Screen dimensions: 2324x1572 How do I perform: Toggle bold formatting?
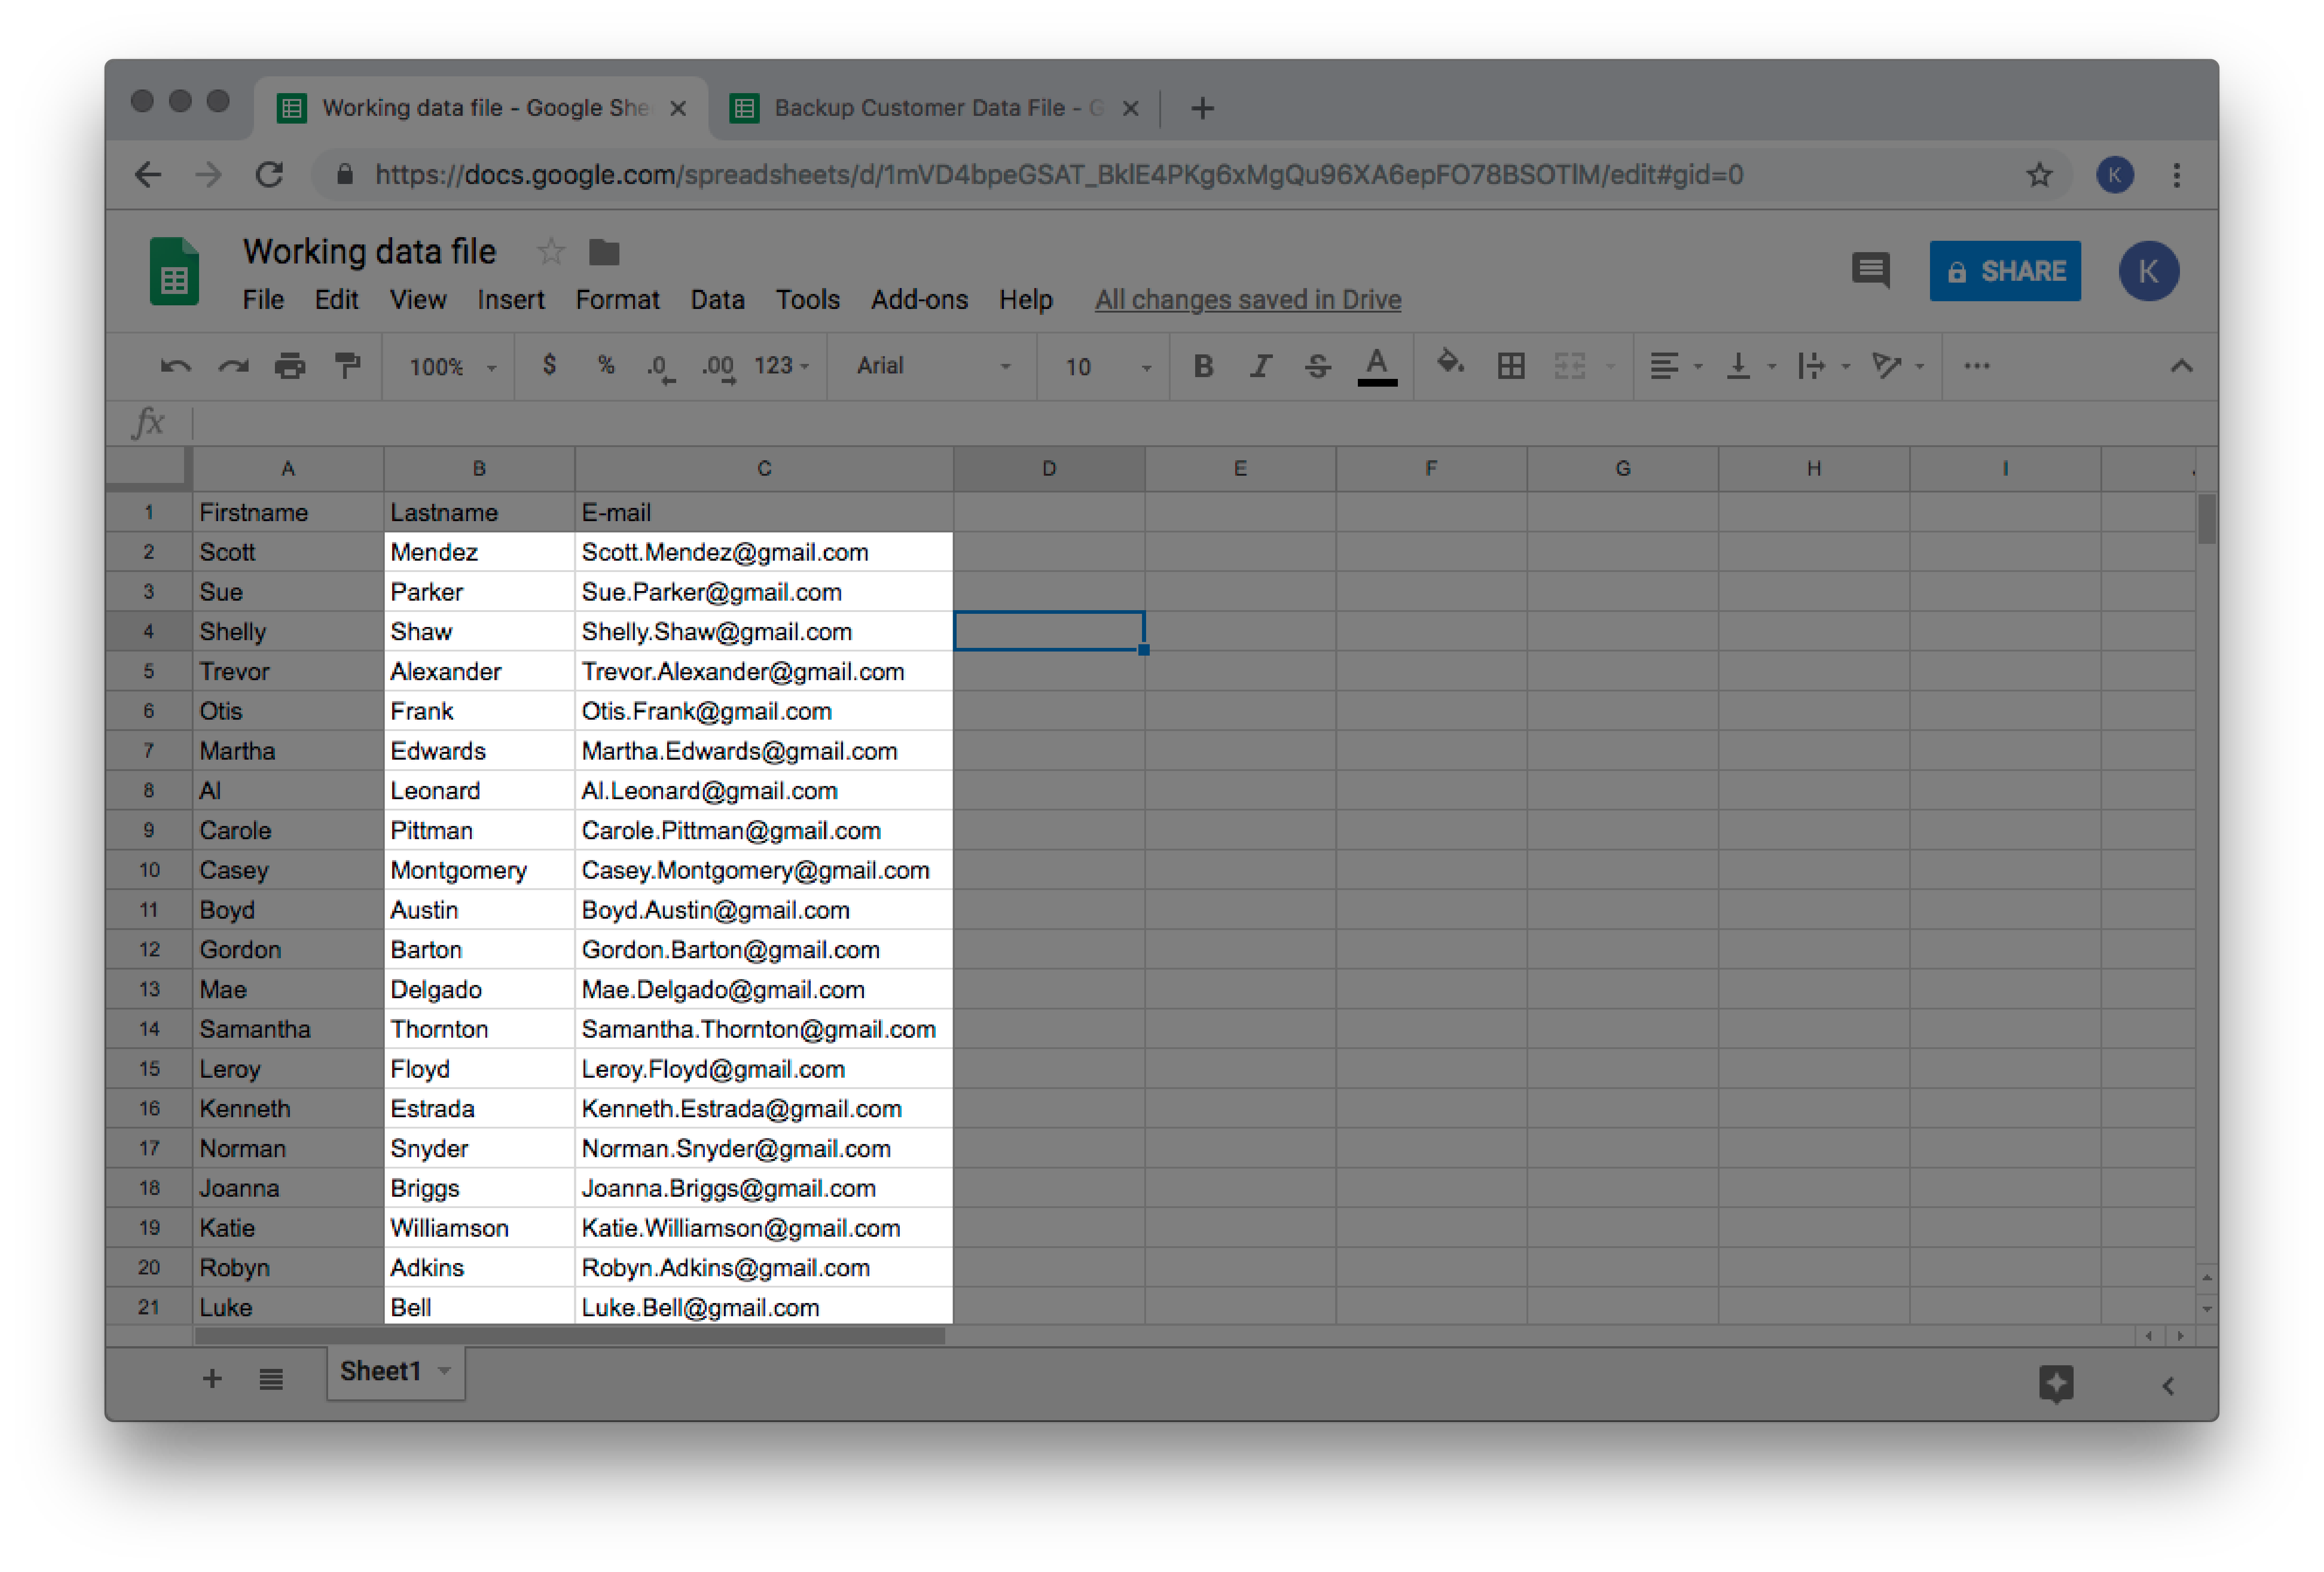(x=1203, y=366)
